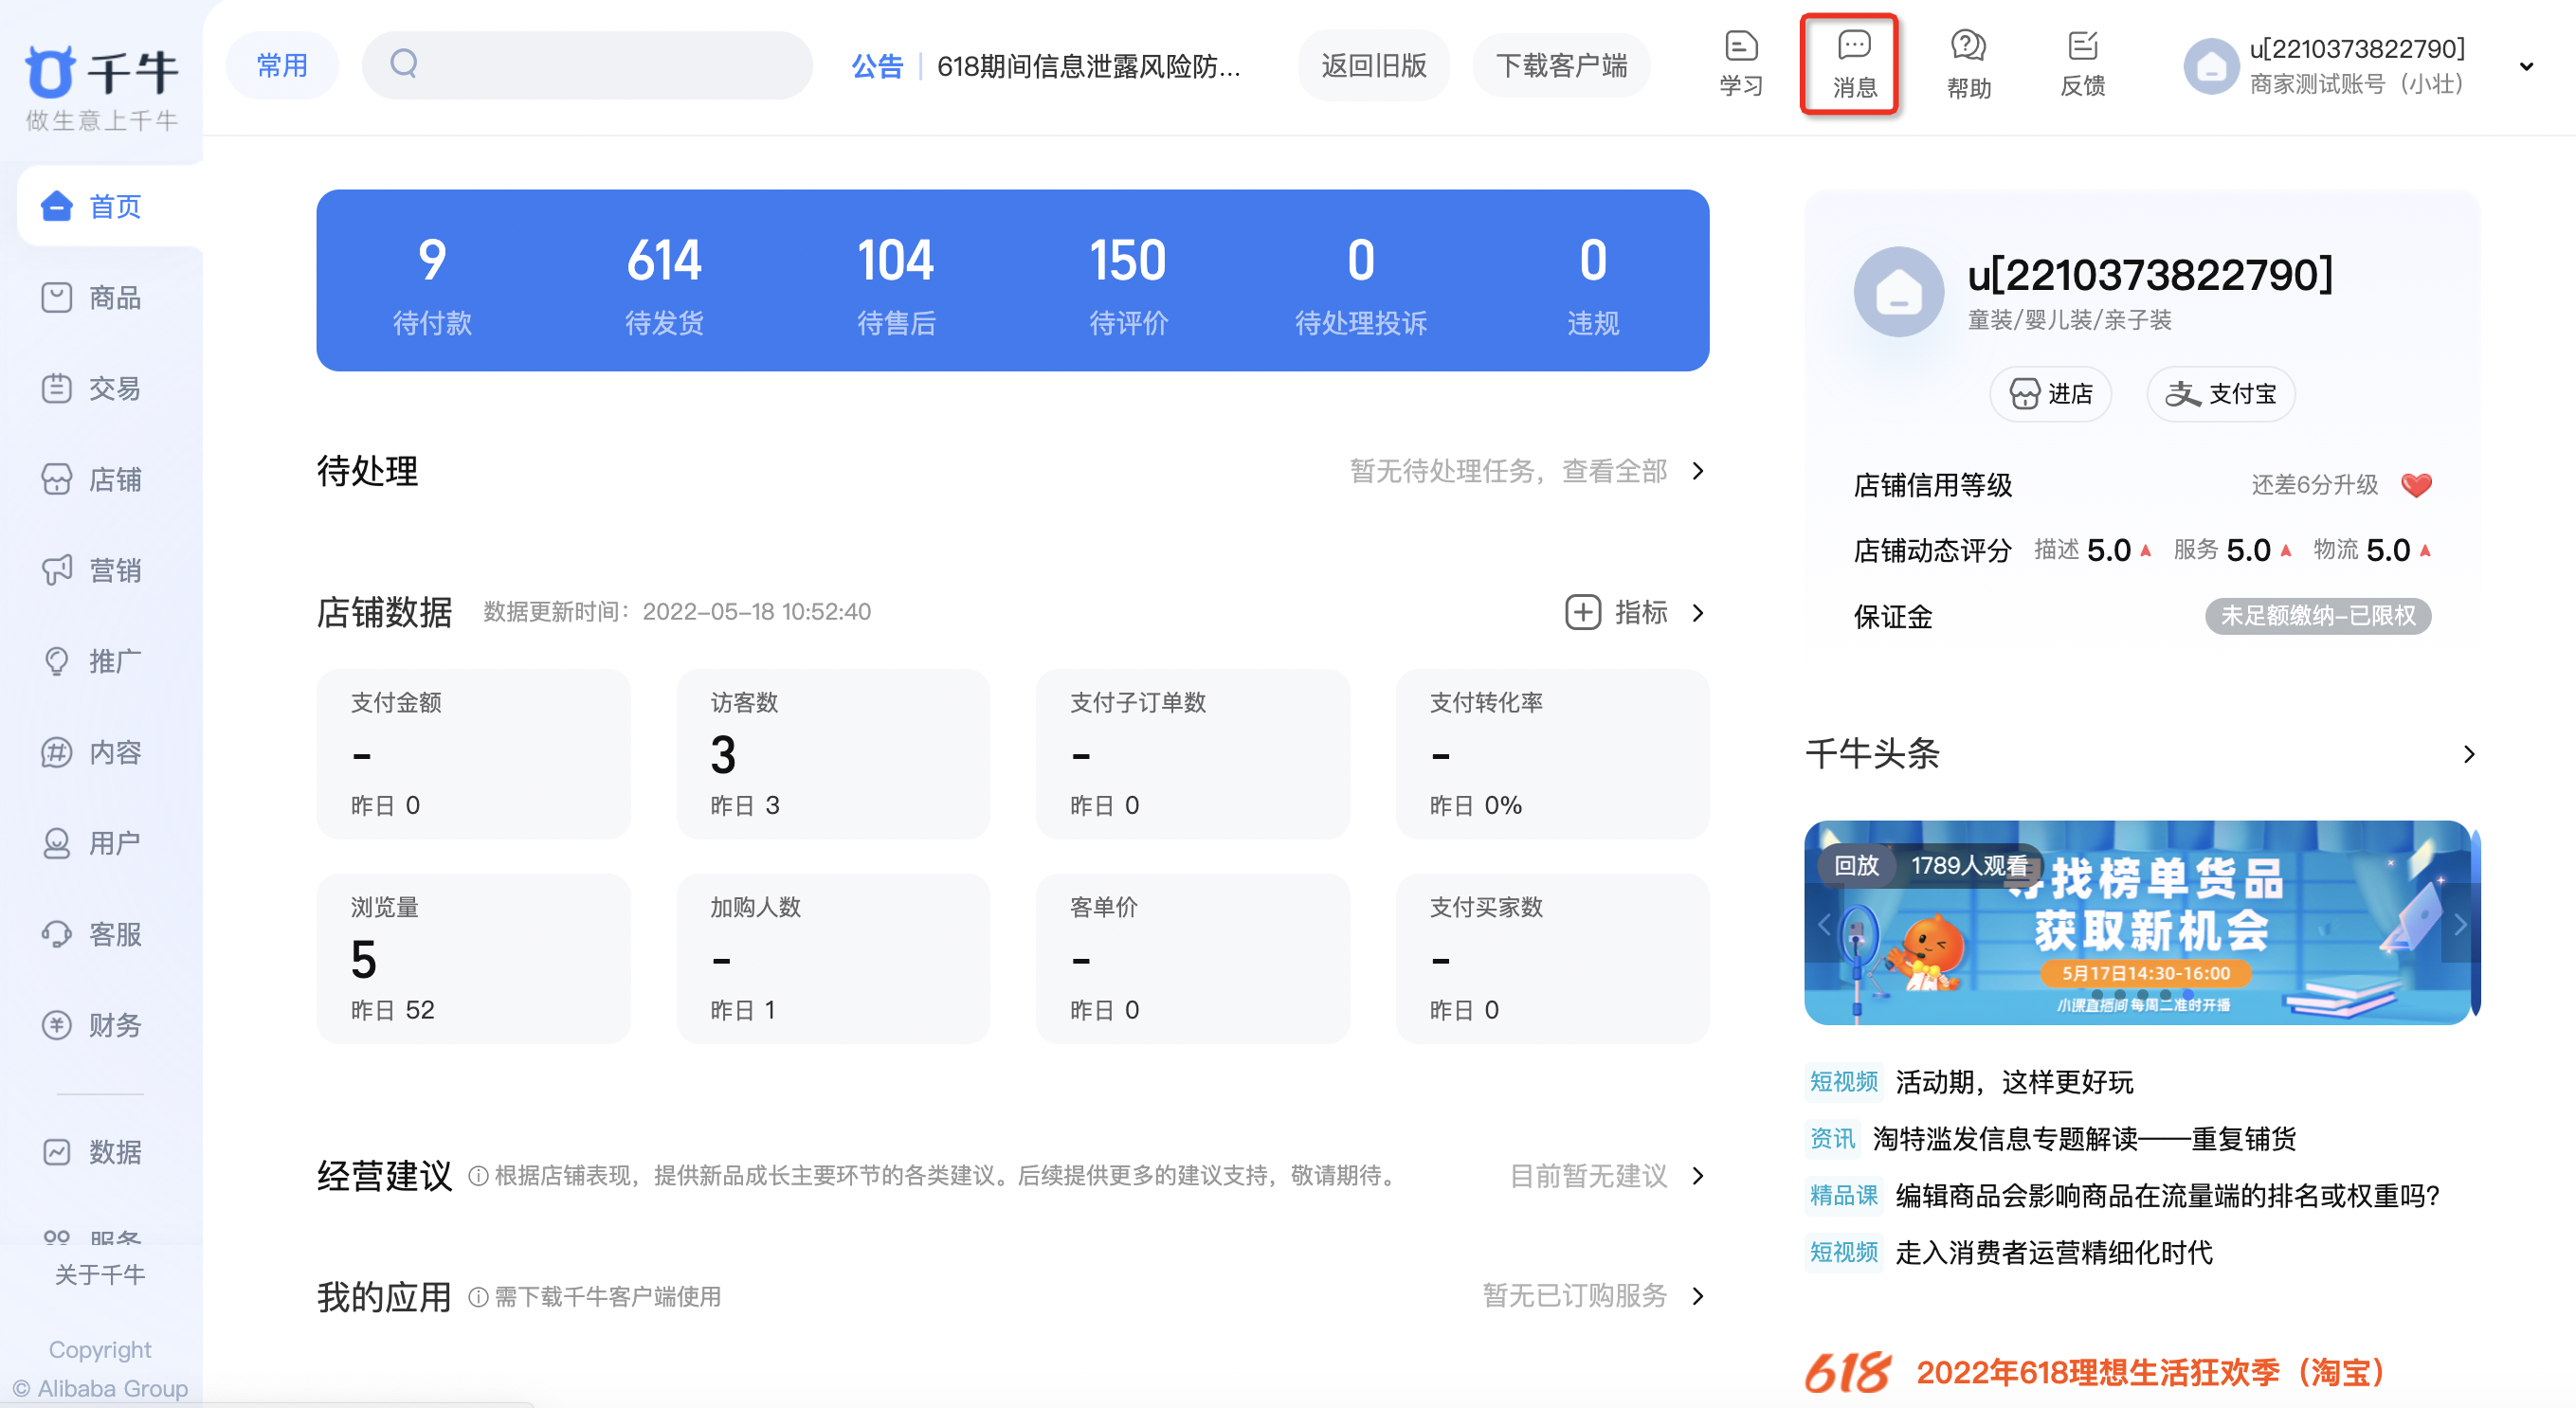Open the 支付转化率 card
Image resolution: width=2576 pixels, height=1408 pixels.
pos(1553,754)
